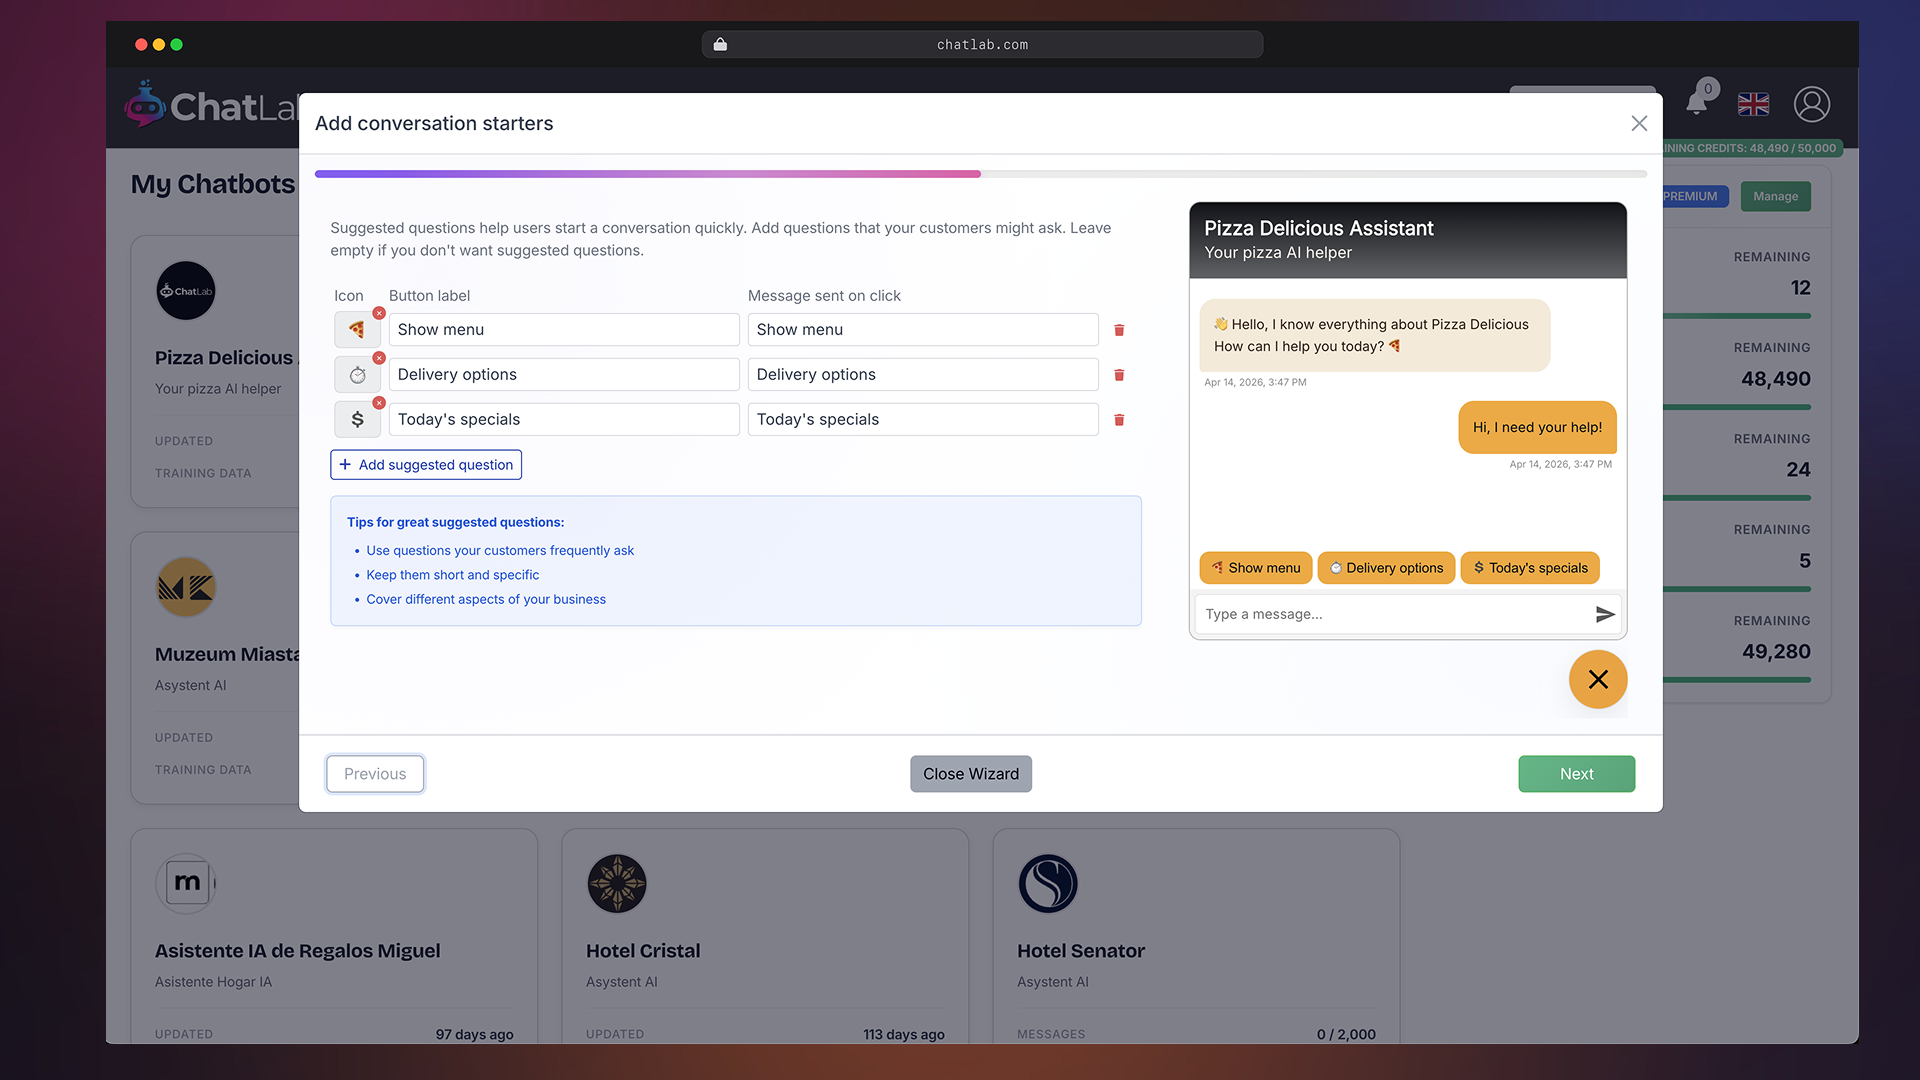Image resolution: width=1920 pixels, height=1080 pixels.
Task: Open the Asistente IA de Regalos Miguel avatar
Action: tap(186, 883)
